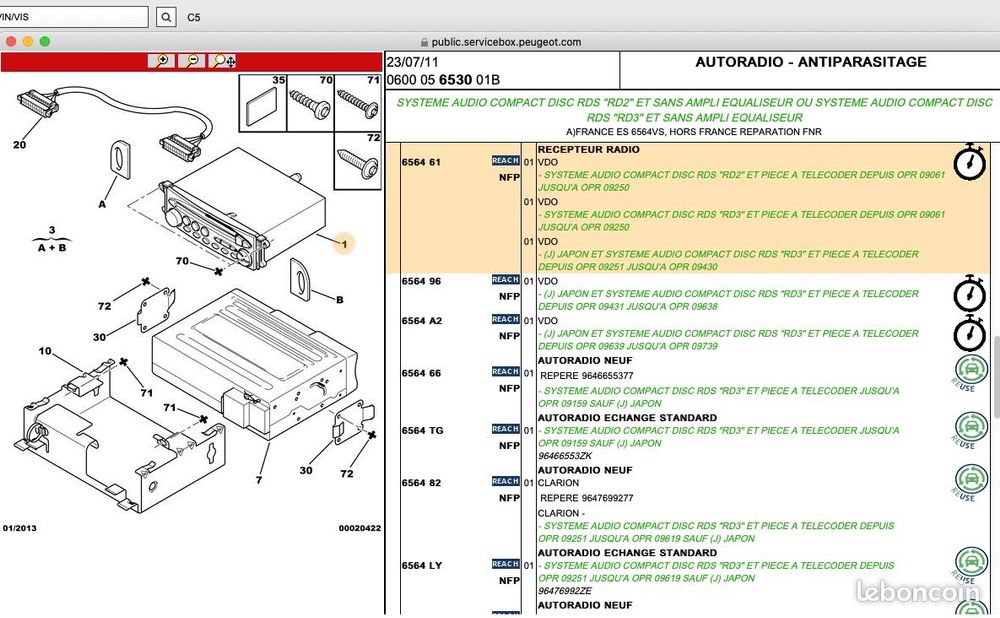Select the zoom-and-pan diagram tool
Screen dimensions: 1000x618
tap(223, 61)
